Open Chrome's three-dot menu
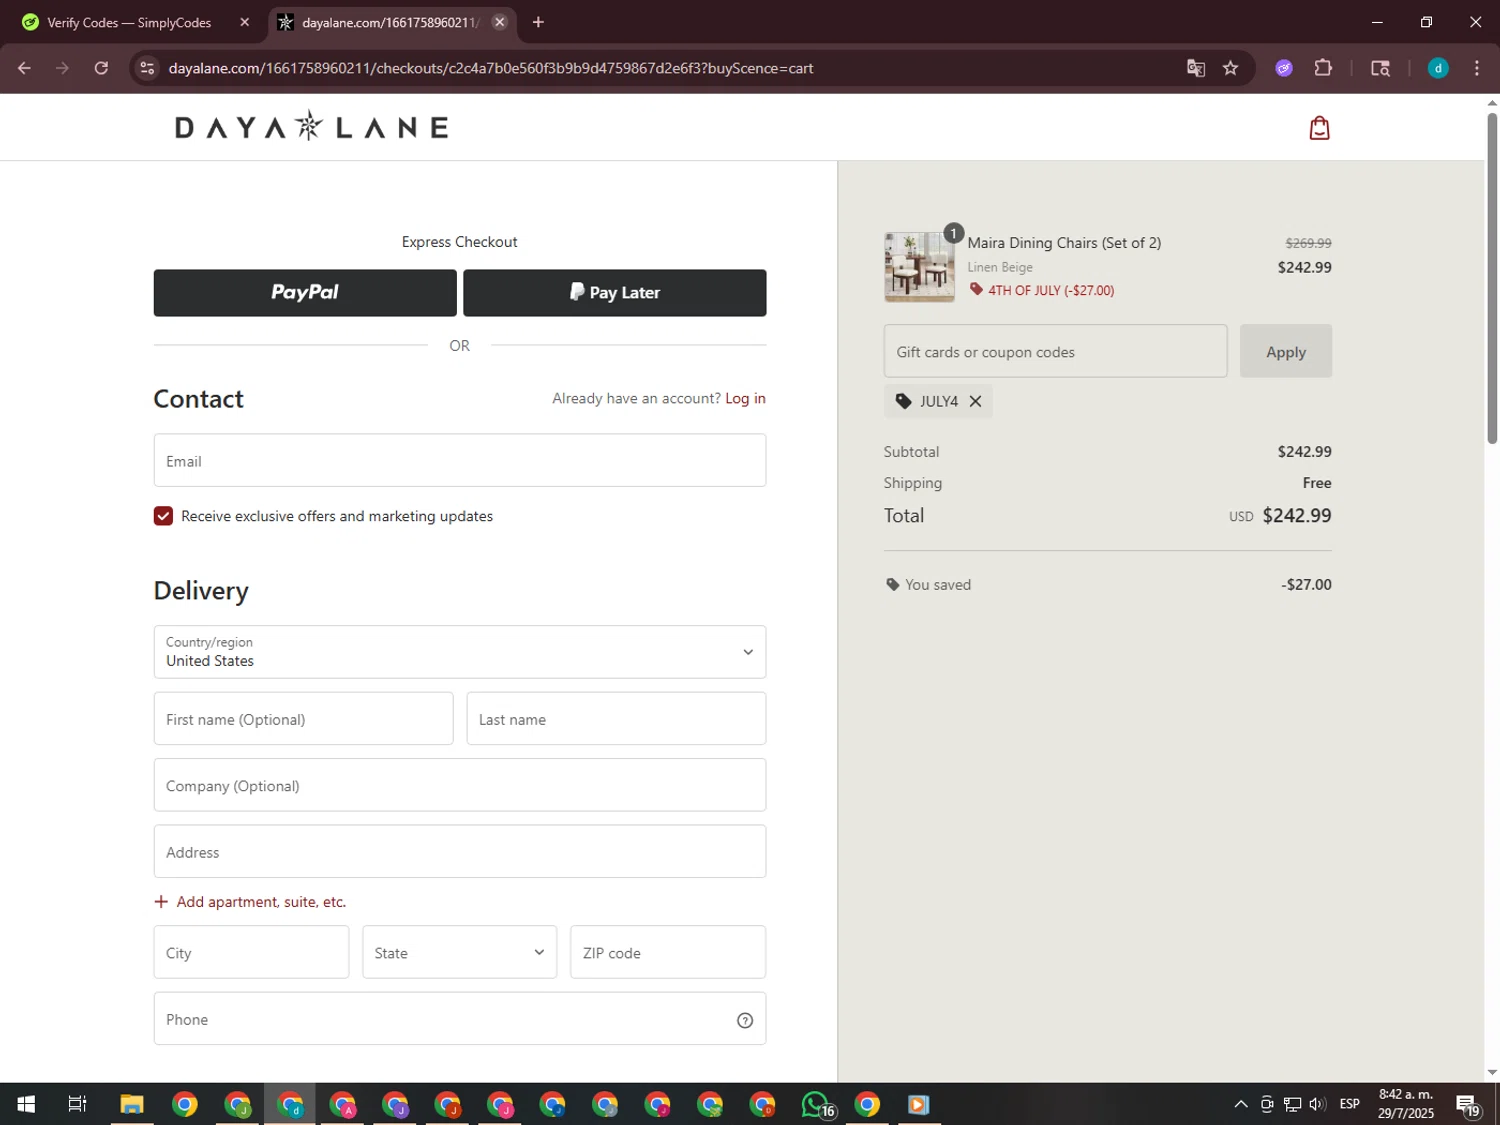Viewport: 1500px width, 1125px height. (1477, 68)
